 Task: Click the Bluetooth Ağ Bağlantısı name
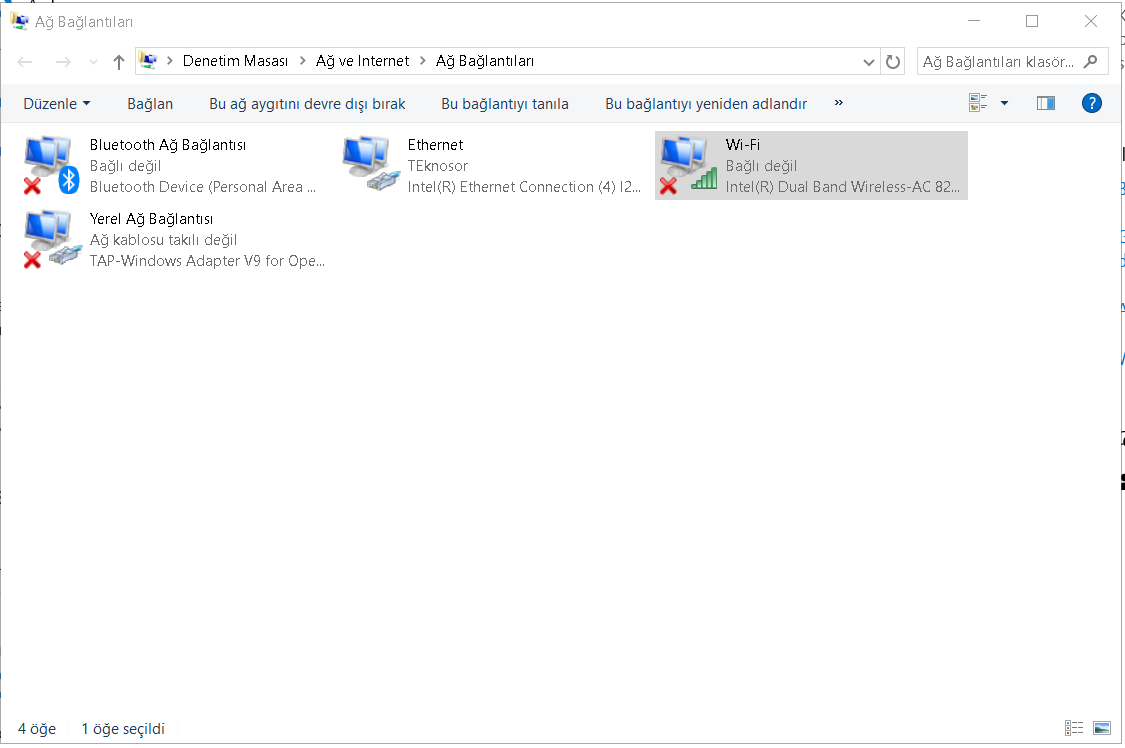pyautogui.click(x=168, y=145)
